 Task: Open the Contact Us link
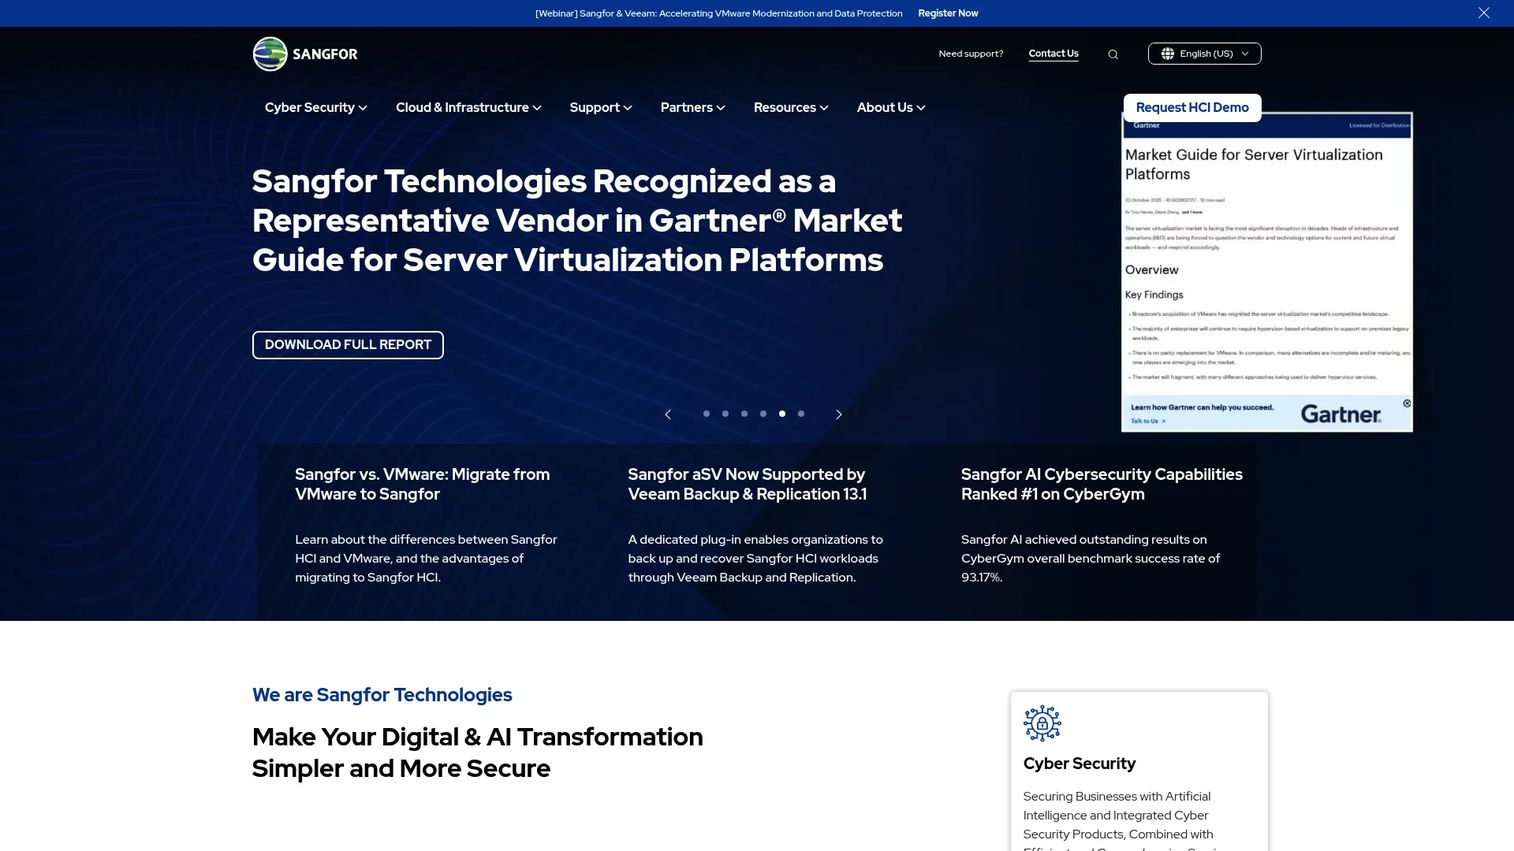(1053, 54)
